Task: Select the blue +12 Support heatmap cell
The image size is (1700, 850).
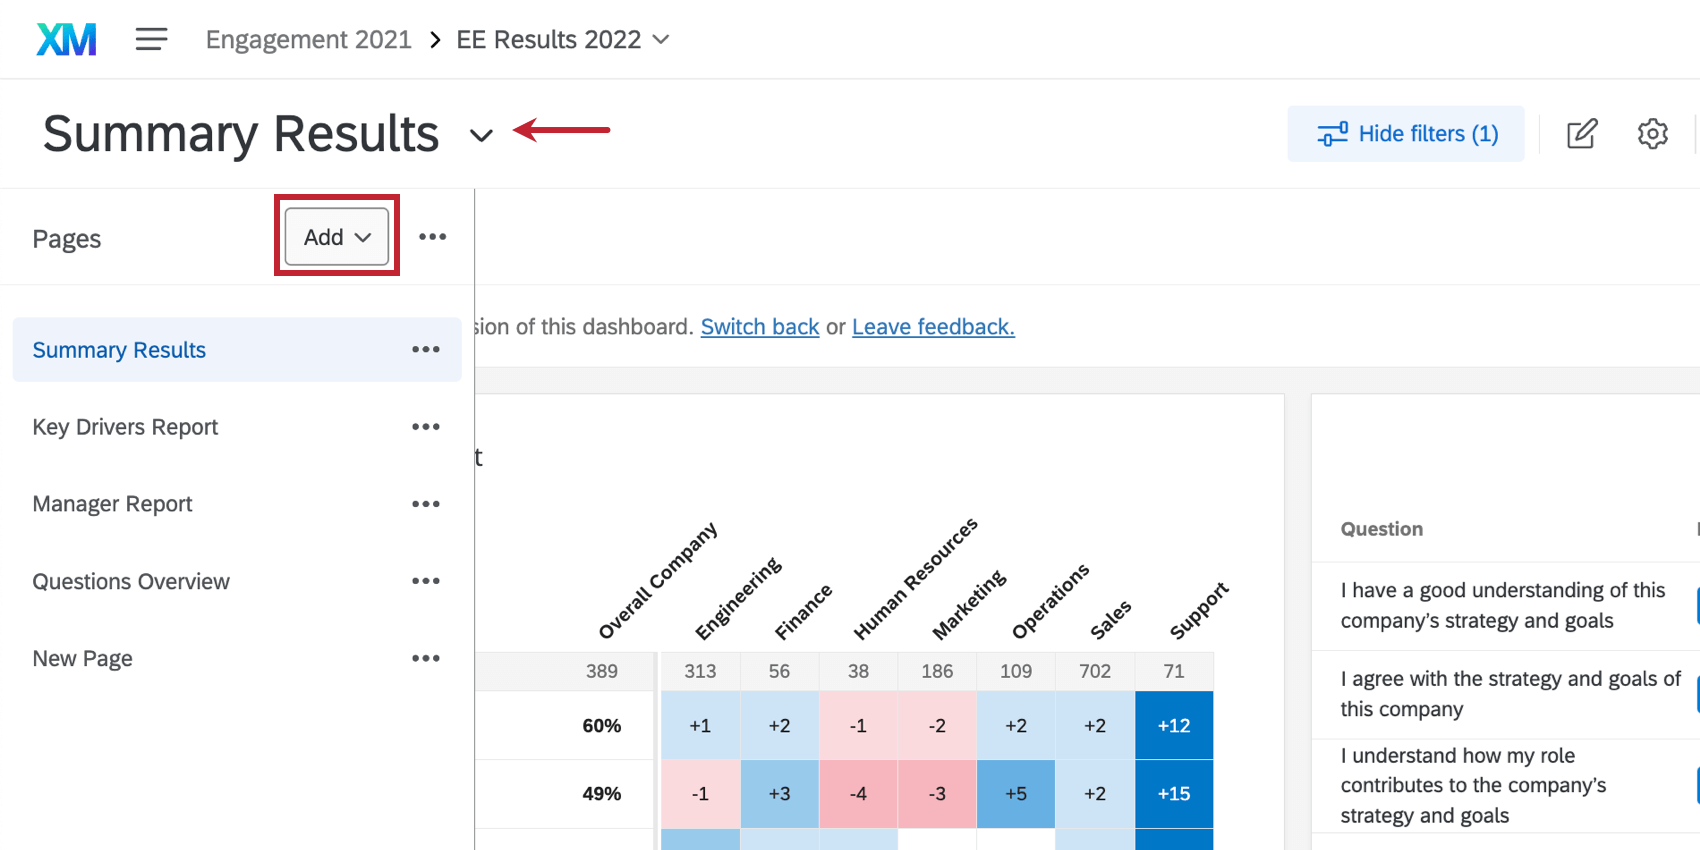Action: 1173,725
